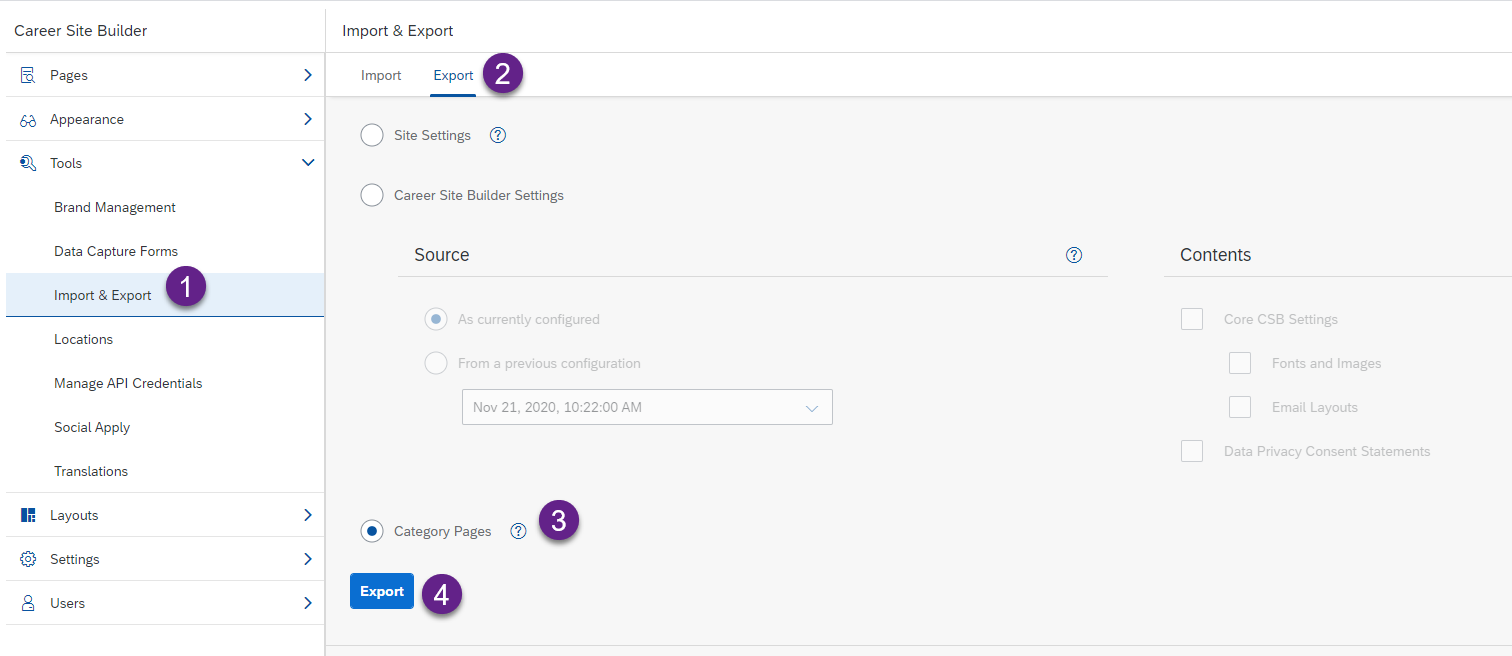
Task: Open the Social Apply tool
Action: (92, 427)
